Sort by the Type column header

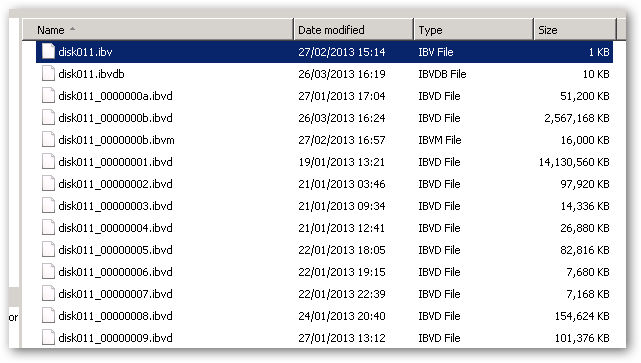tap(474, 30)
